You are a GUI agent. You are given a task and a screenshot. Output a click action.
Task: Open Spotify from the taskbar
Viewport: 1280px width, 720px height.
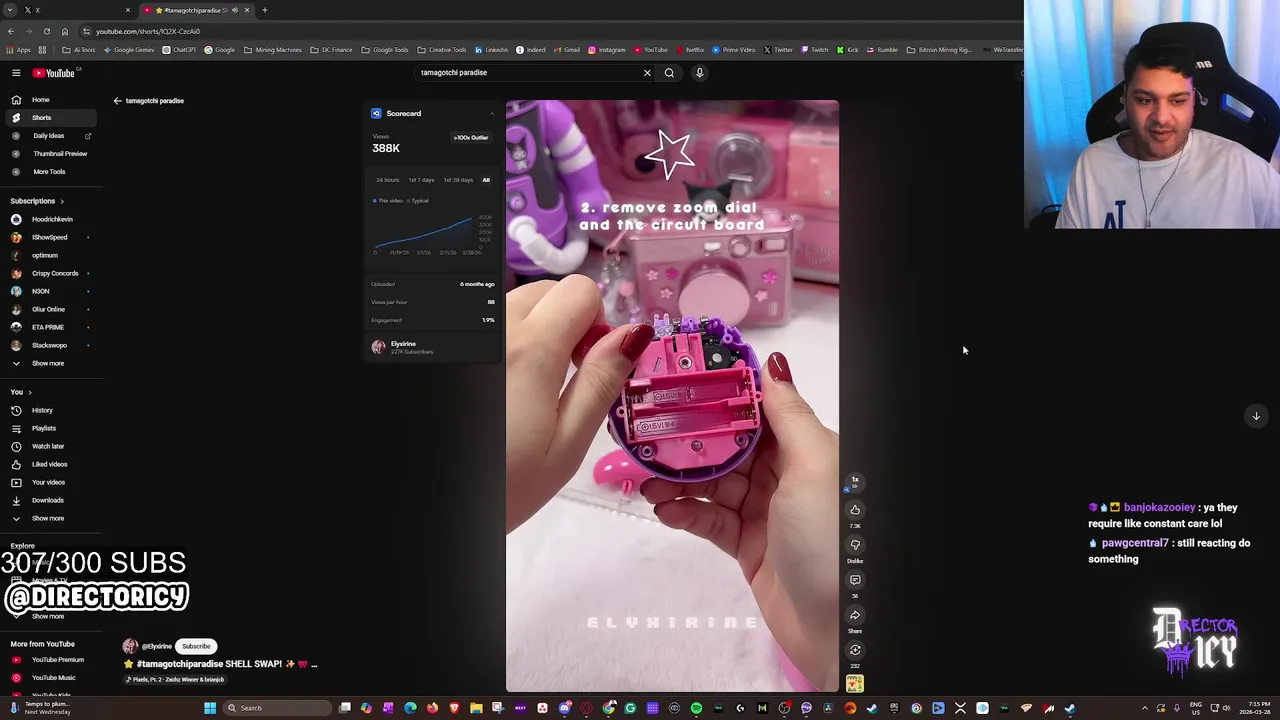pos(696,708)
